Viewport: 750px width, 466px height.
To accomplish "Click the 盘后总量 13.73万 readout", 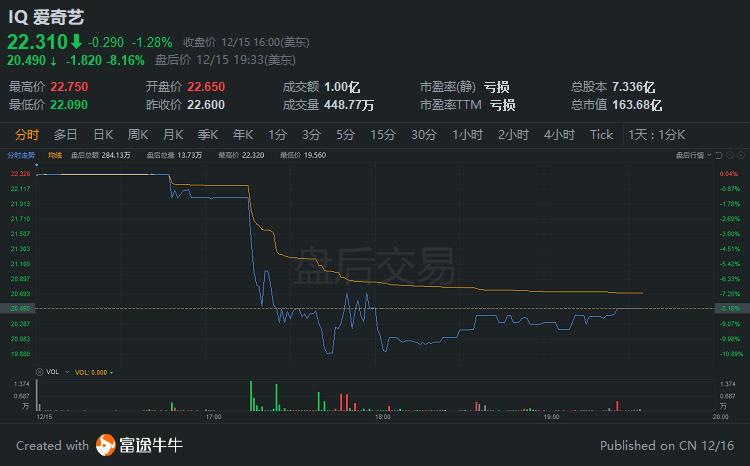I will click(x=174, y=155).
